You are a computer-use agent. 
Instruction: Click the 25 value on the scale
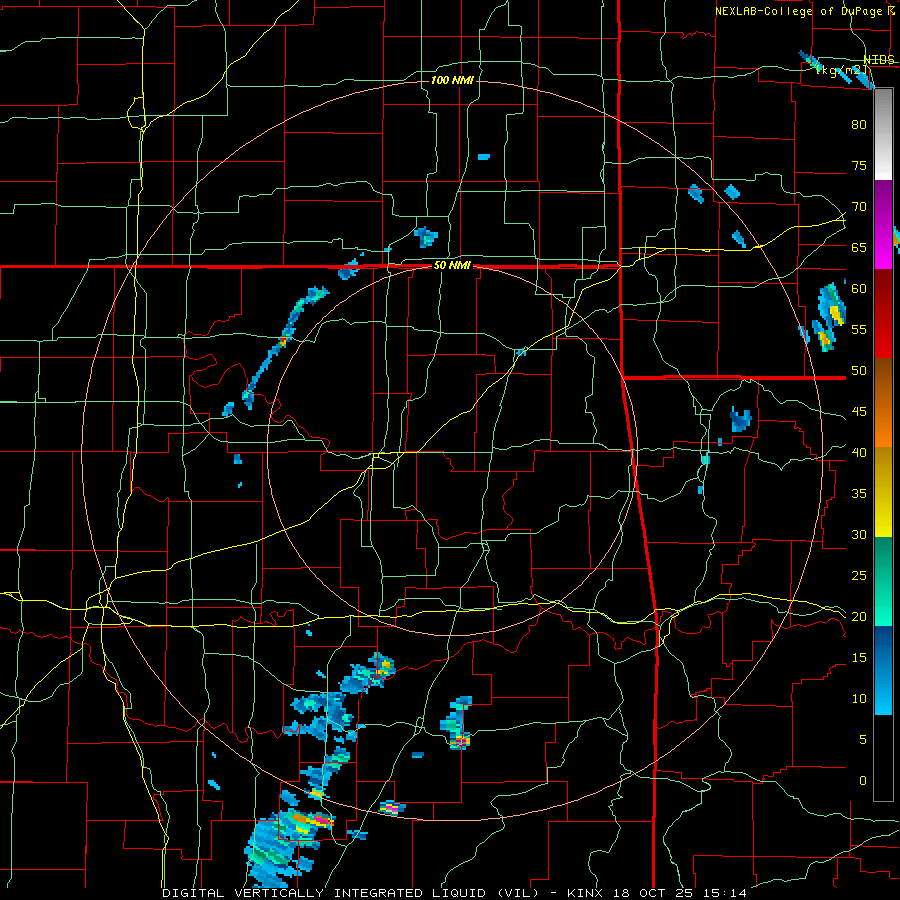[859, 576]
